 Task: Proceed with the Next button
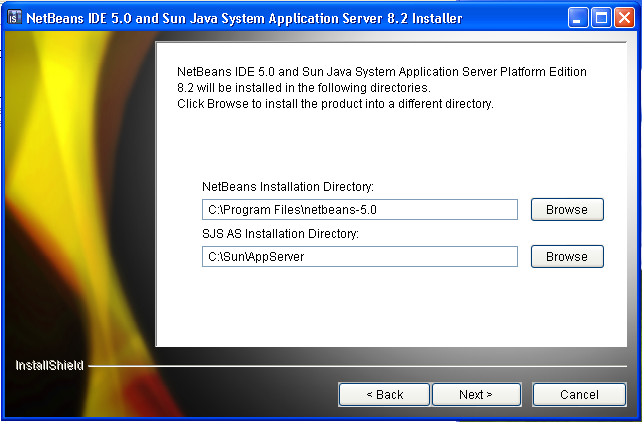476,395
